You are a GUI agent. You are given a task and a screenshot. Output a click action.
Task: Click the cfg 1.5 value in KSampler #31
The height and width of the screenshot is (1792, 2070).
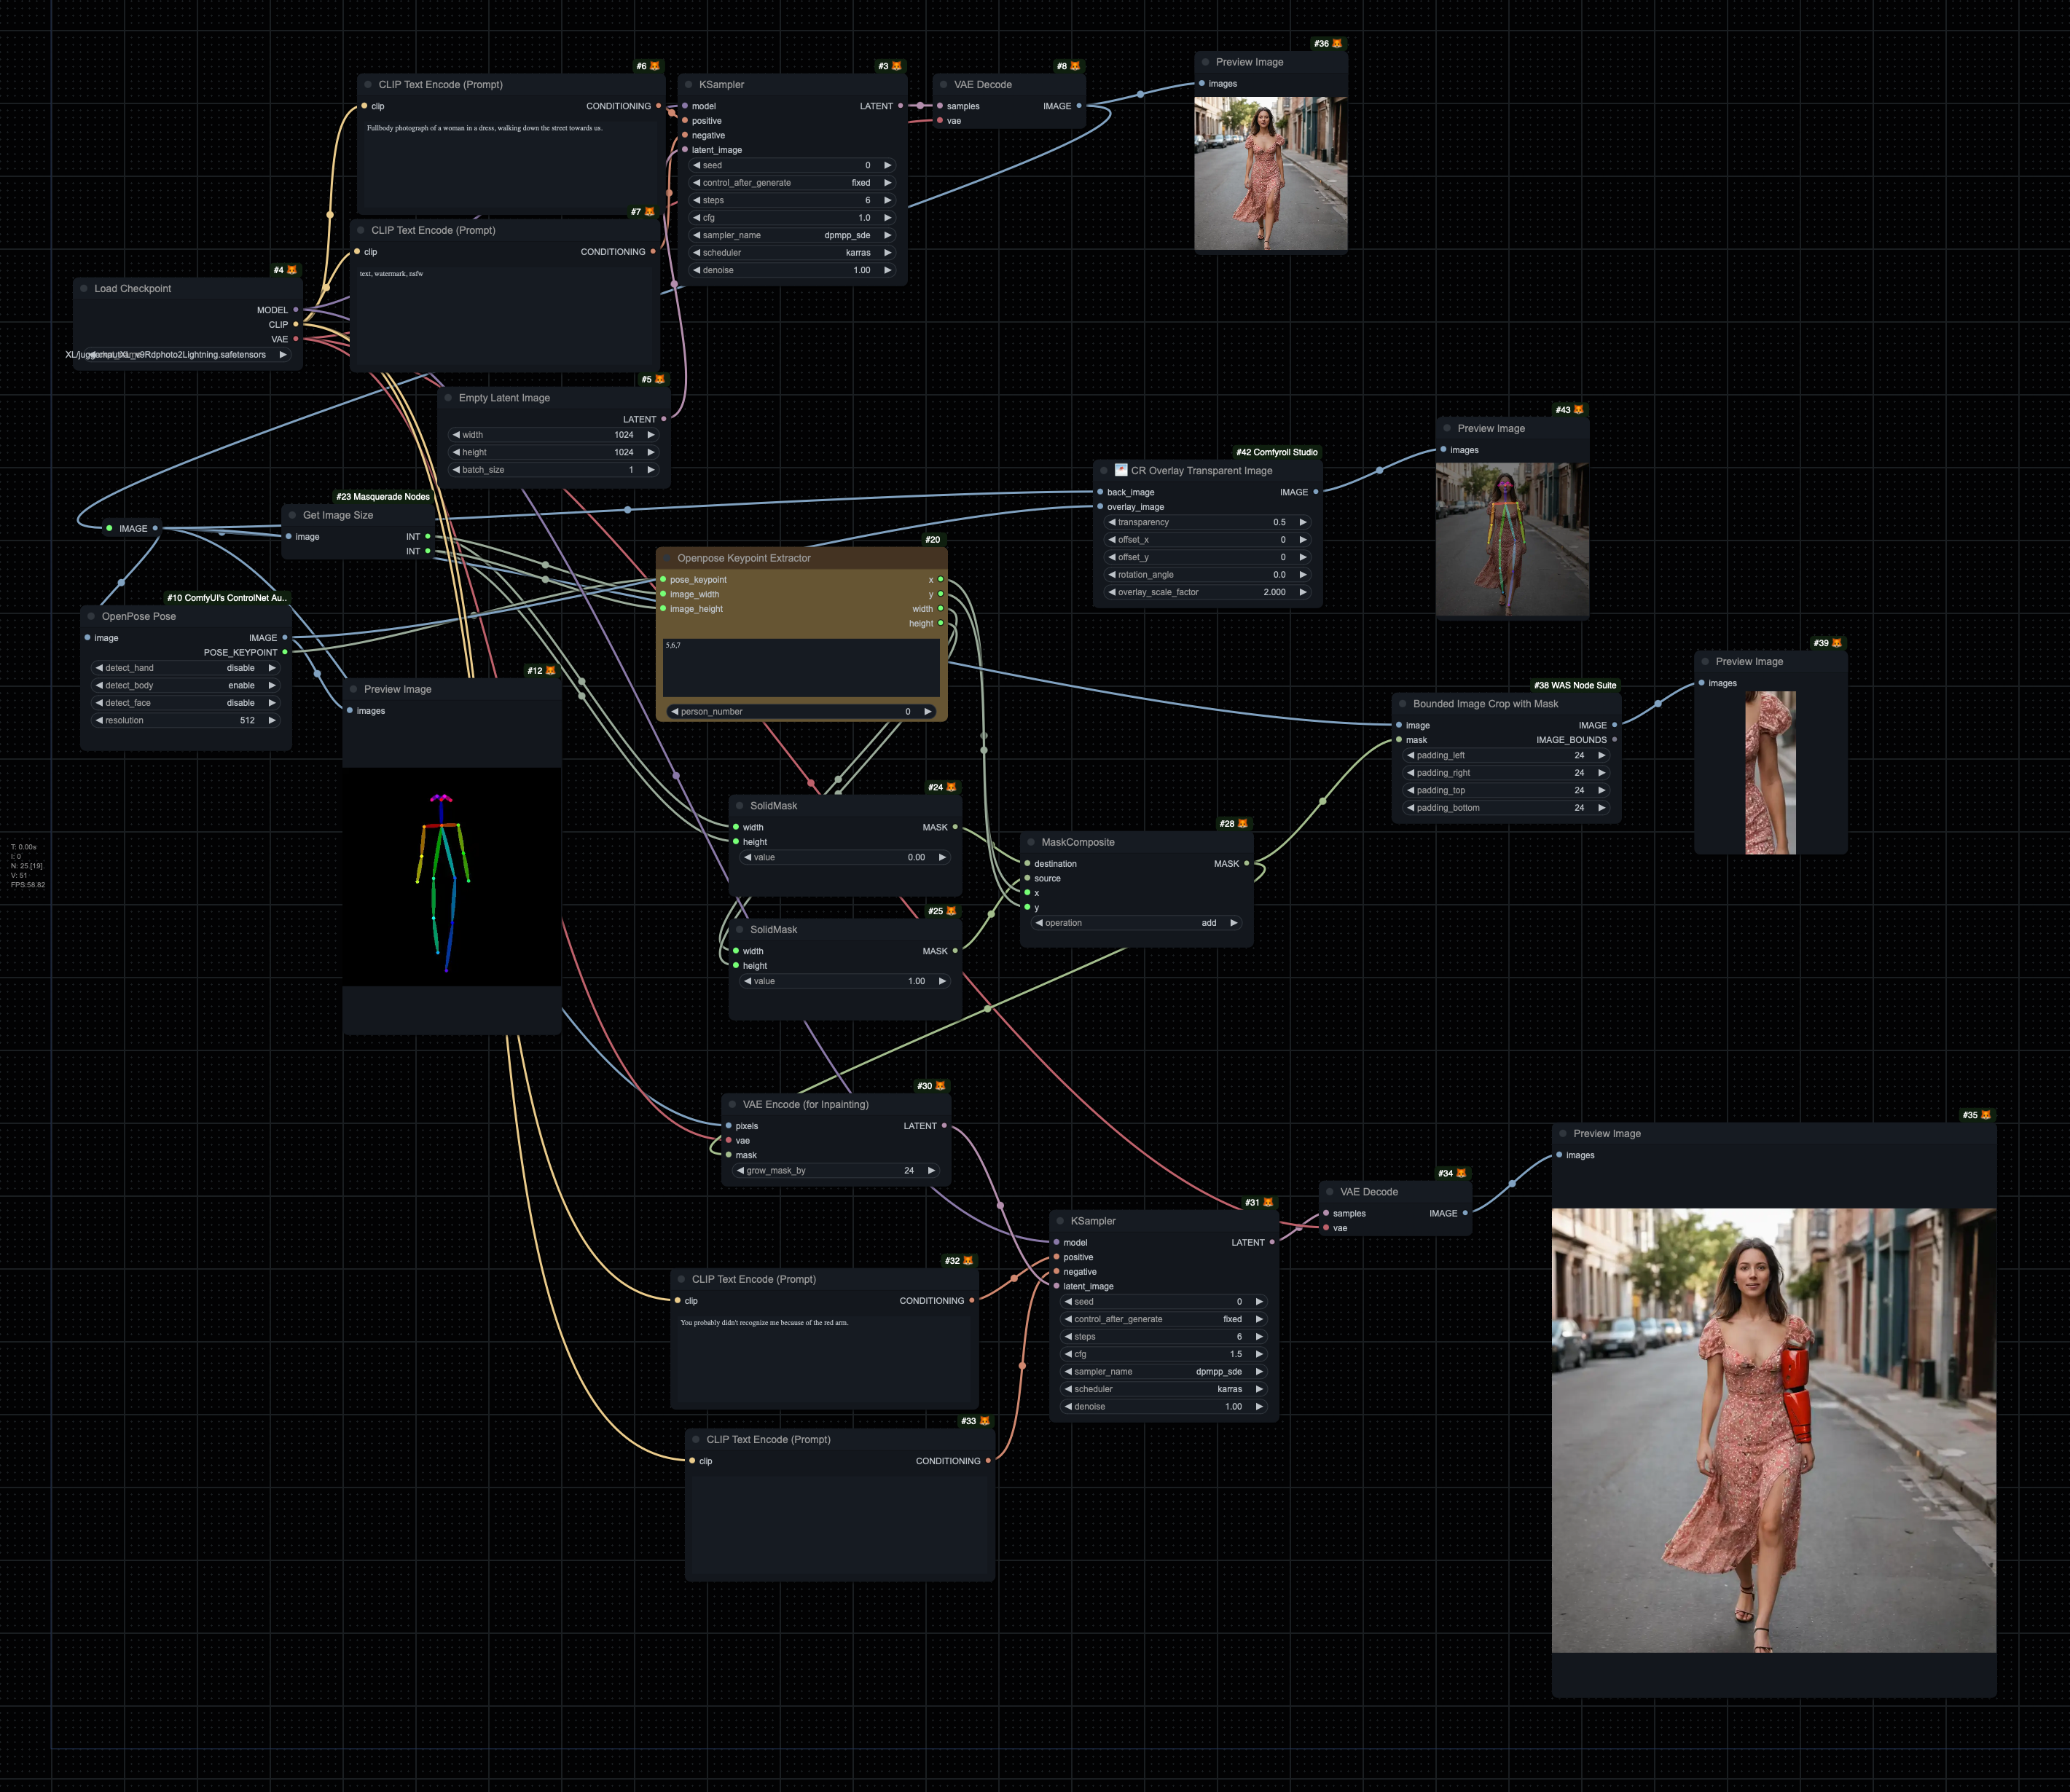point(1236,1354)
